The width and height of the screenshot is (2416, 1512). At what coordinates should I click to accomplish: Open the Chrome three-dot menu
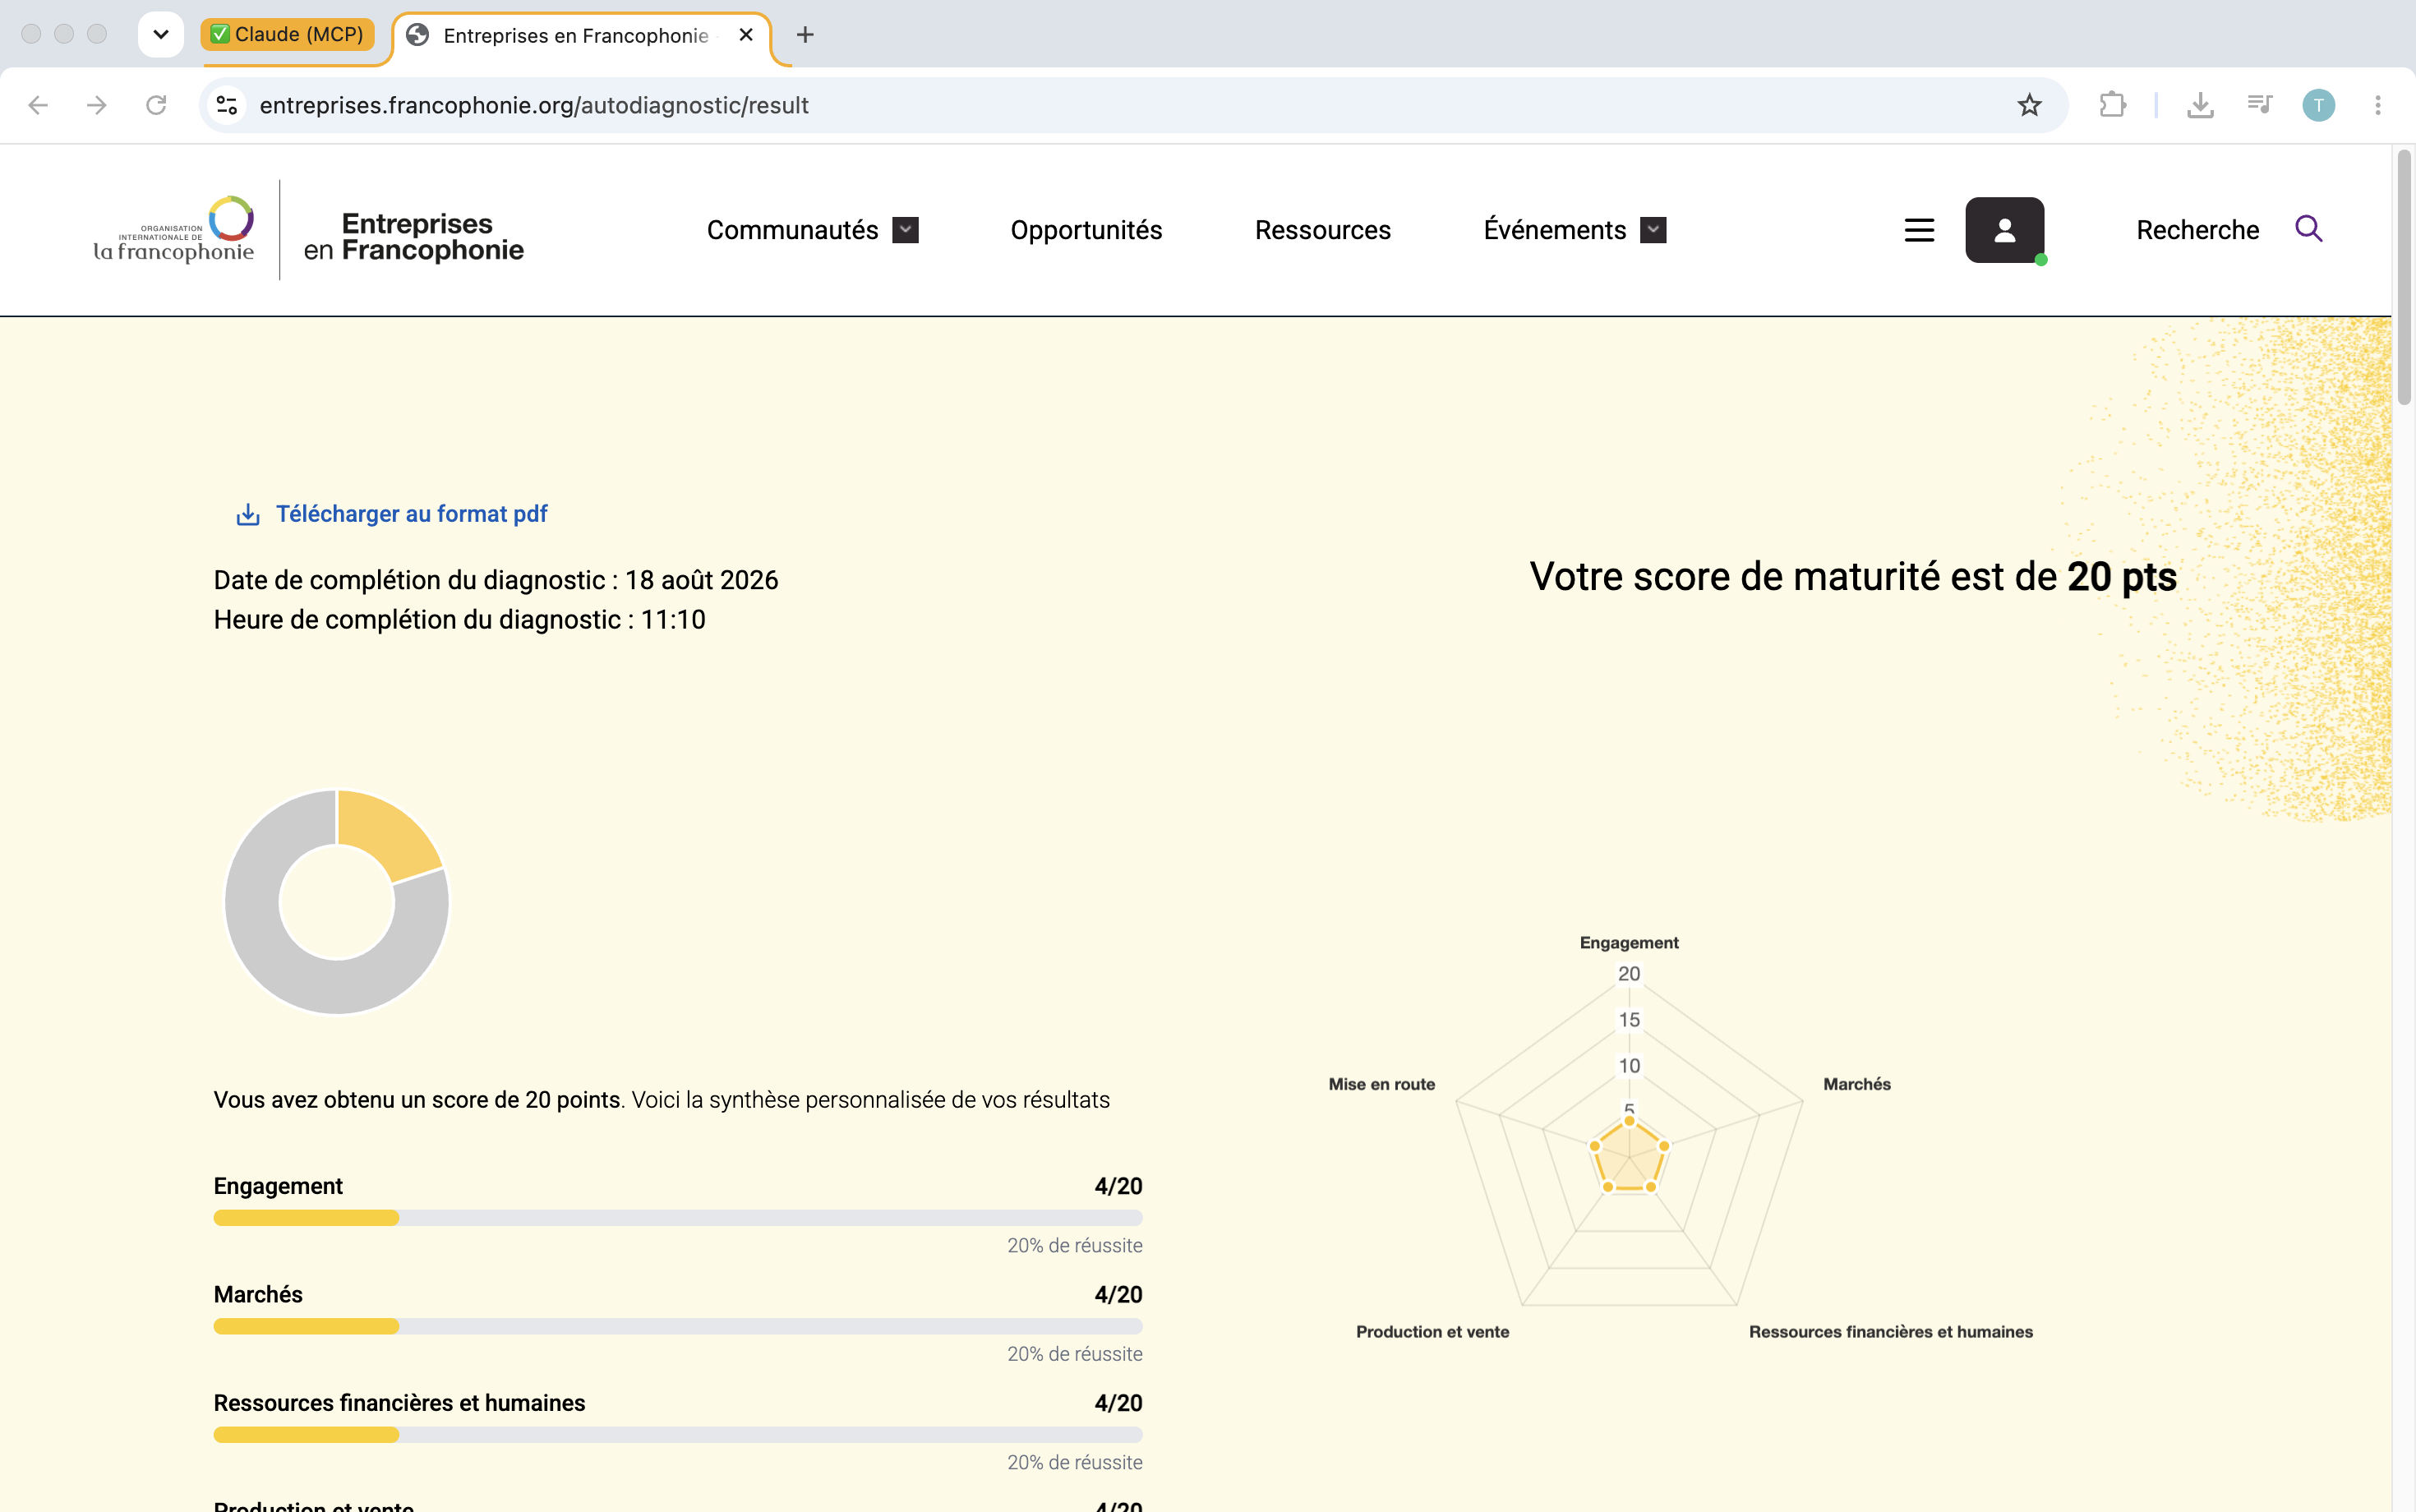[2378, 105]
